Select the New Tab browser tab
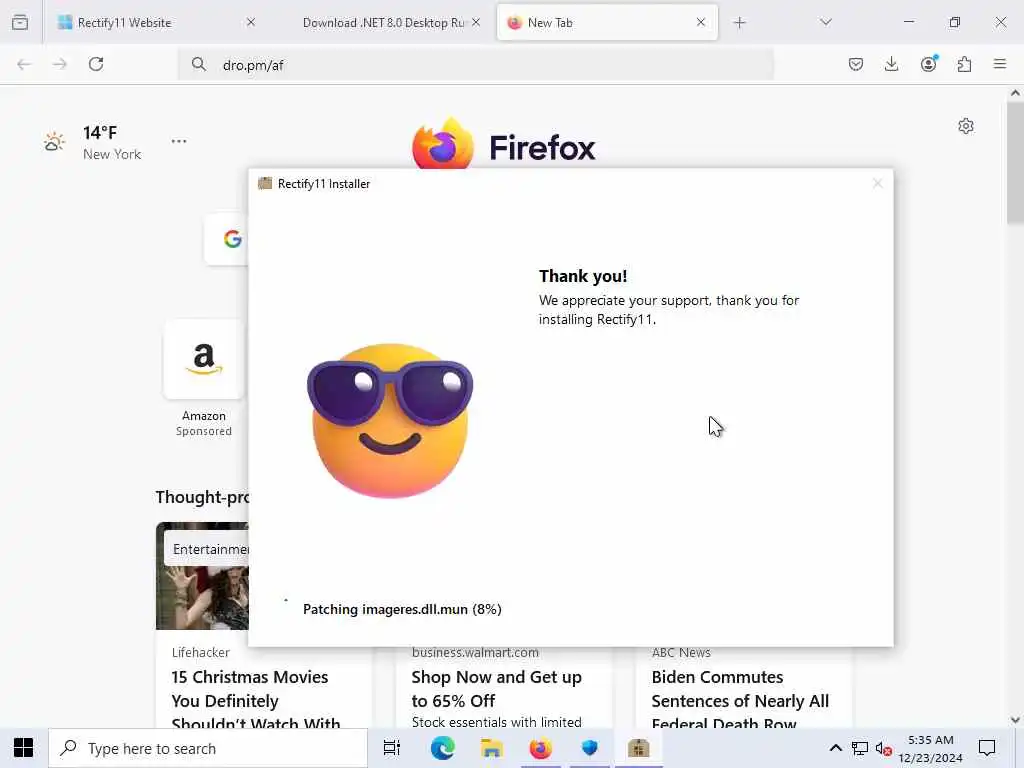Screen dimensions: 1024x768 click(x=607, y=22)
